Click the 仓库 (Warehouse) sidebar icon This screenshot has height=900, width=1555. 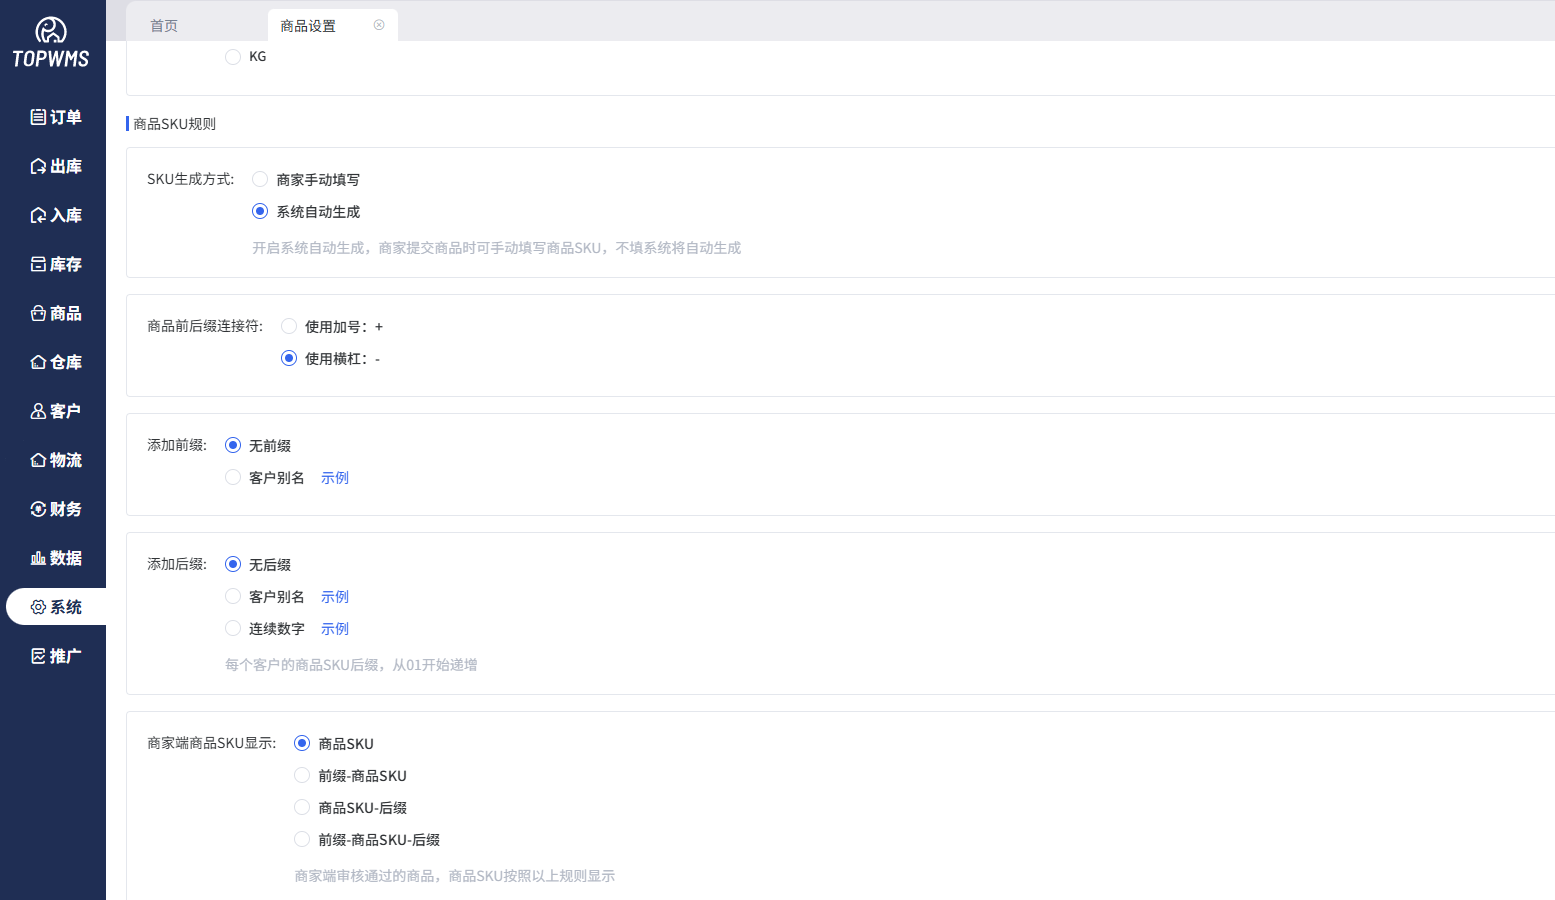pyautogui.click(x=38, y=362)
